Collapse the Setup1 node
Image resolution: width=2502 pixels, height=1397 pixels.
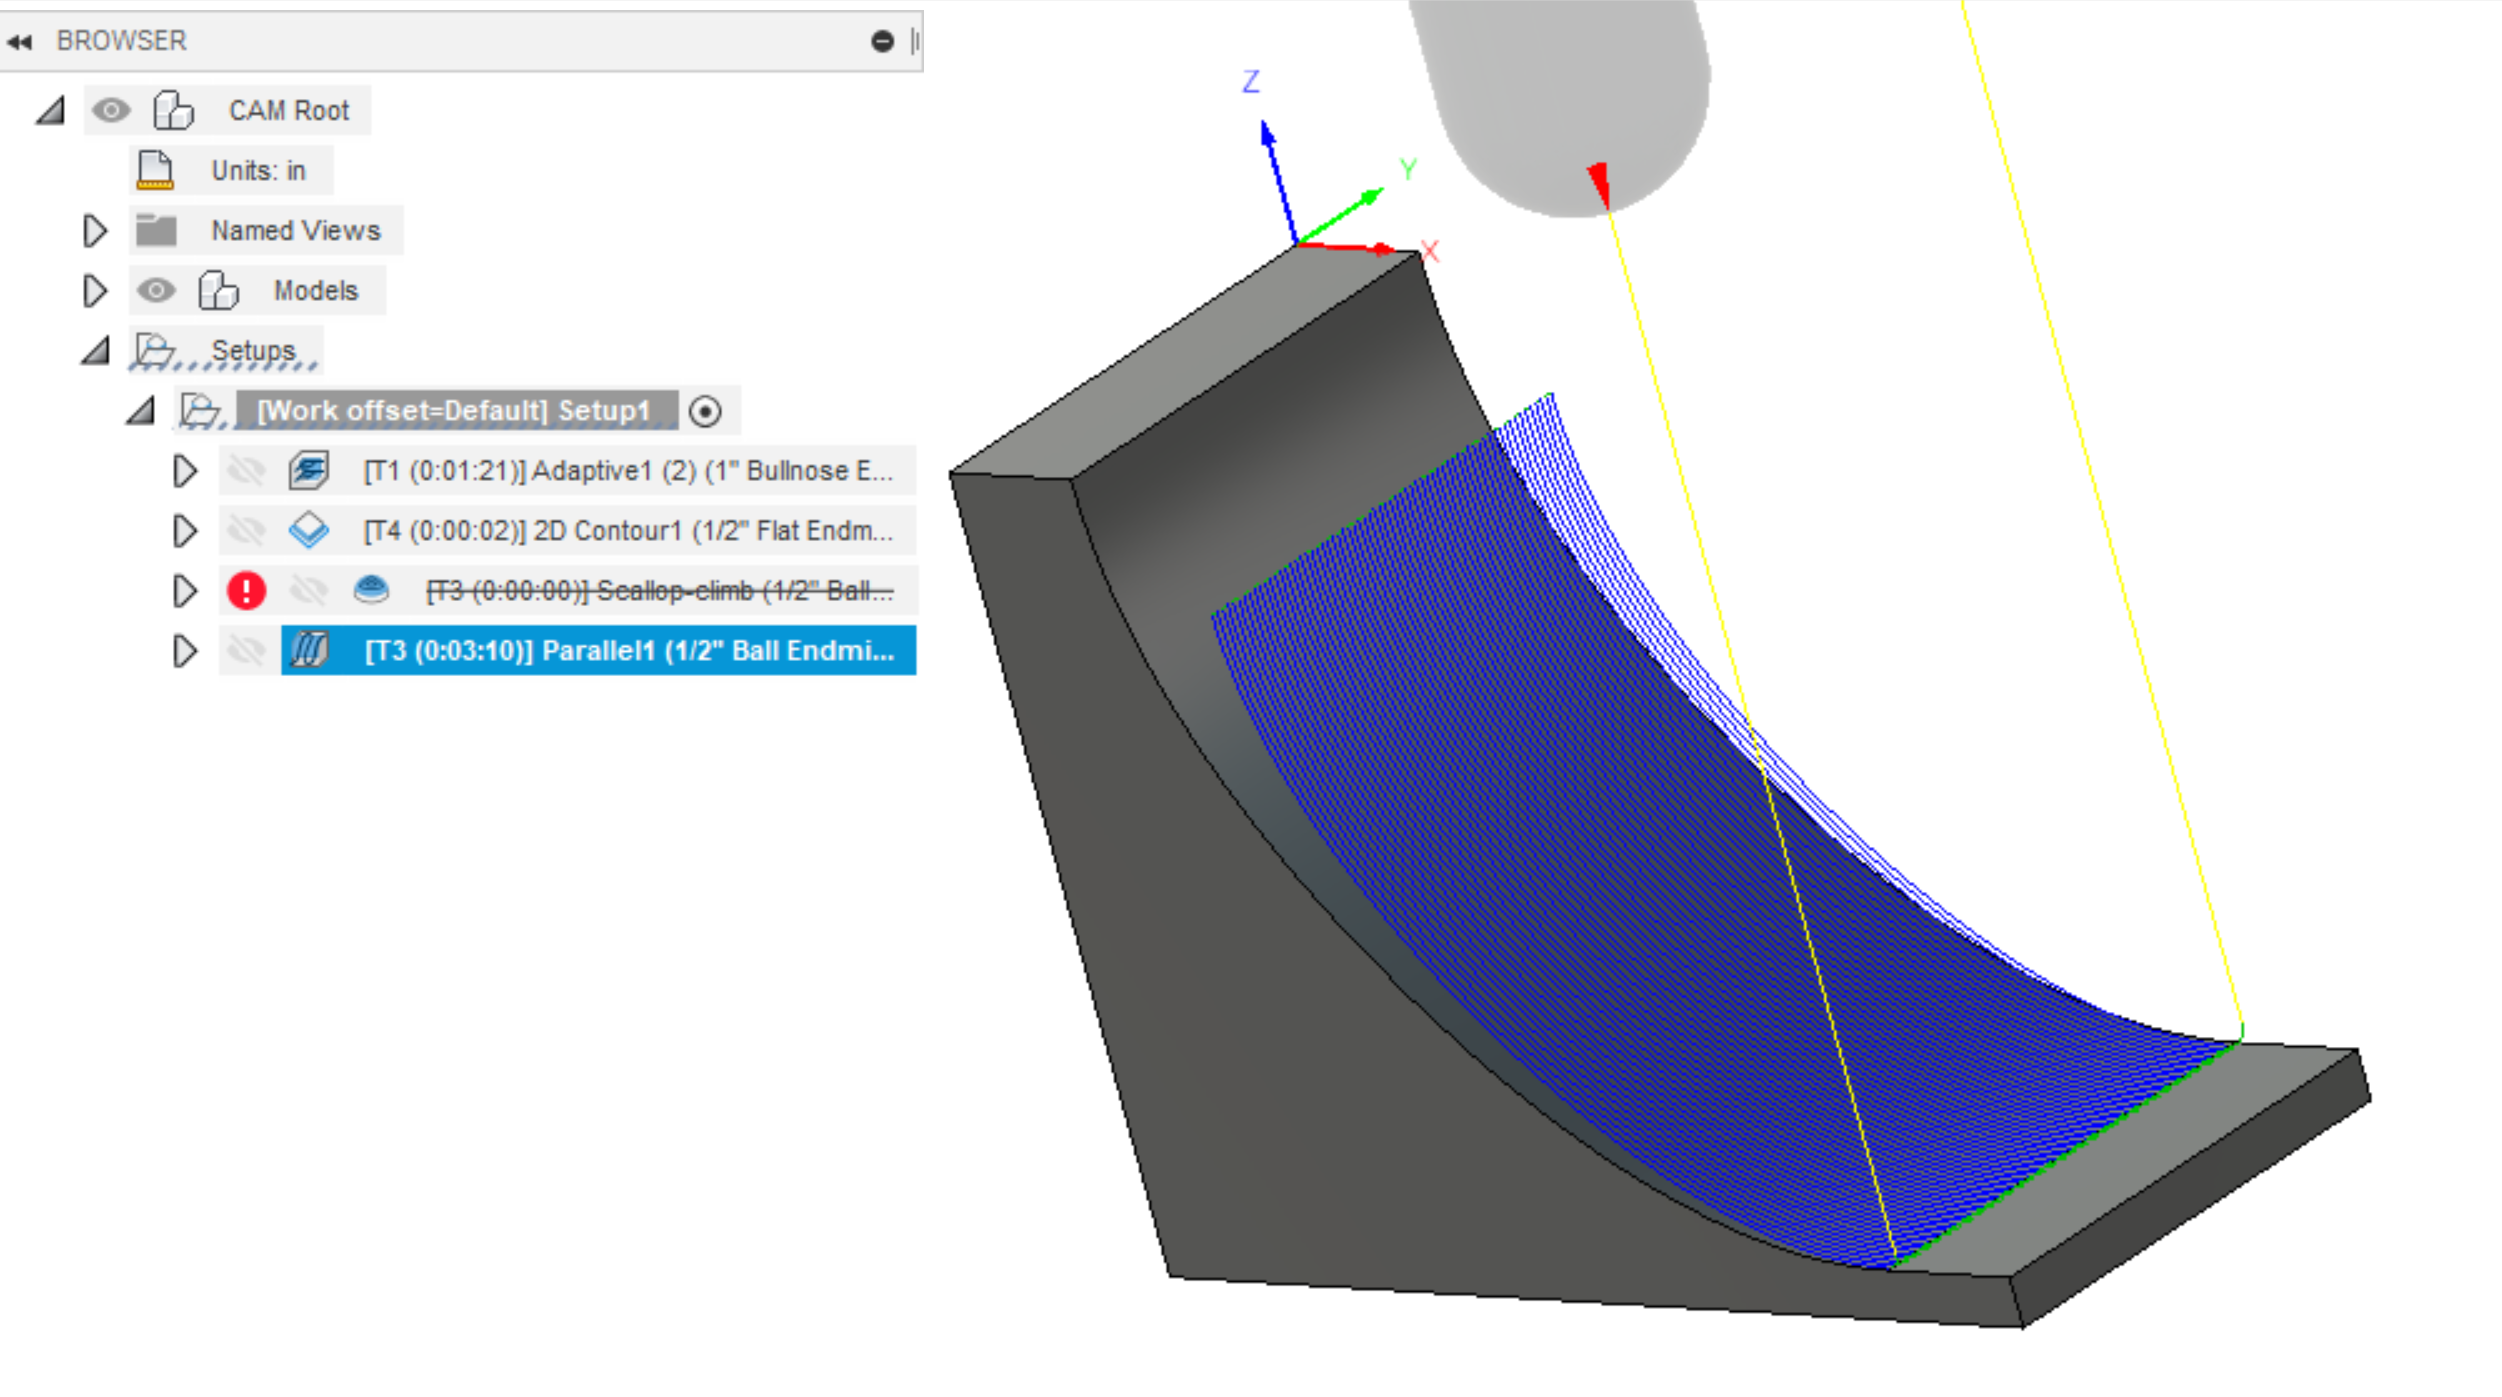click(x=141, y=410)
